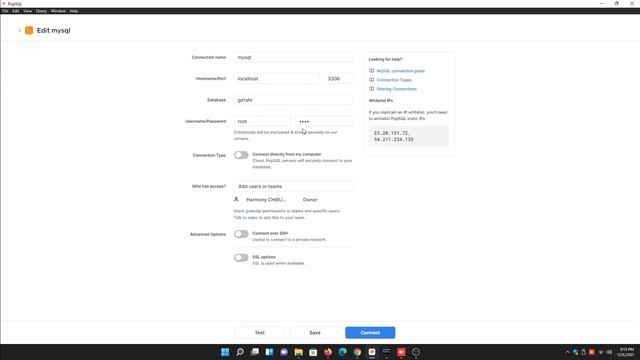
Task: Focus the hostname field containing localhost
Action: coord(277,78)
